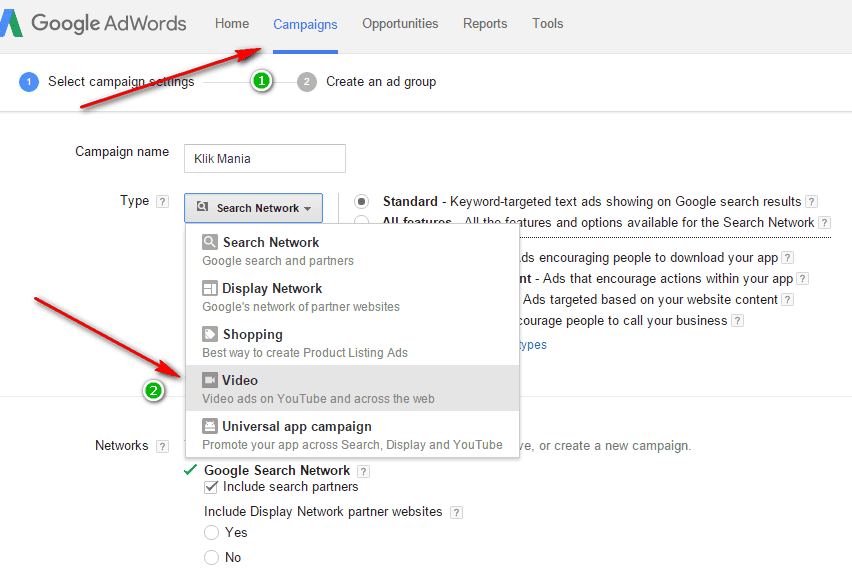Click the Display Network layout icon
The height and width of the screenshot is (572, 852).
(210, 288)
